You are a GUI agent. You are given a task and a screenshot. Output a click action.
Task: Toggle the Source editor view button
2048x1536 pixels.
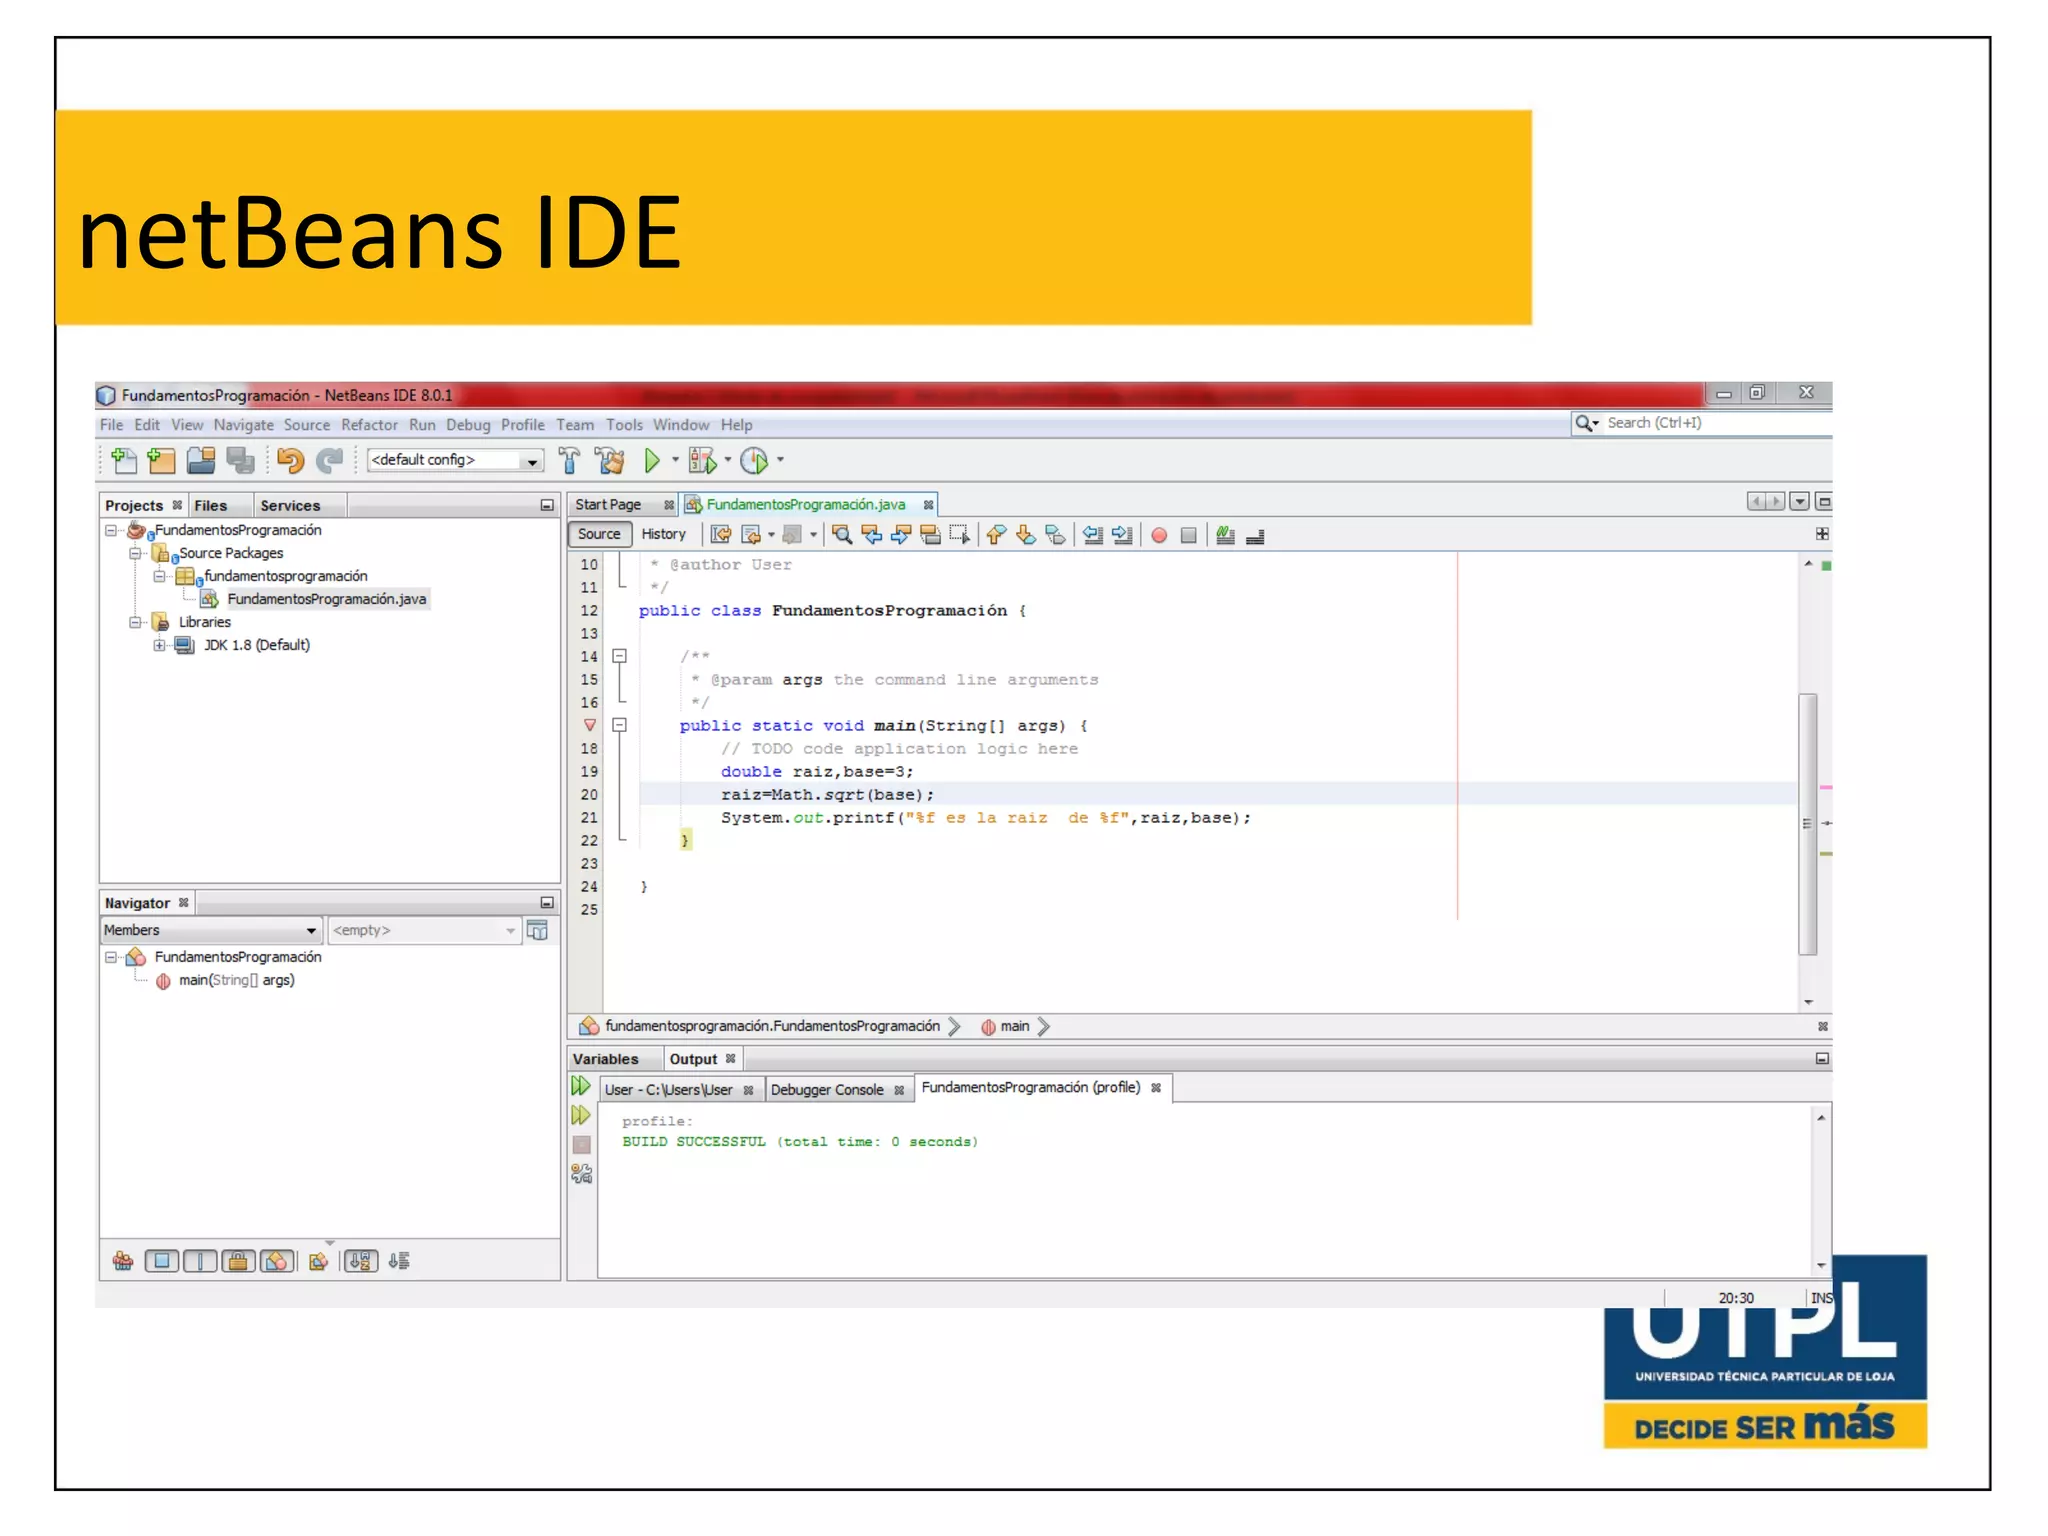(599, 534)
